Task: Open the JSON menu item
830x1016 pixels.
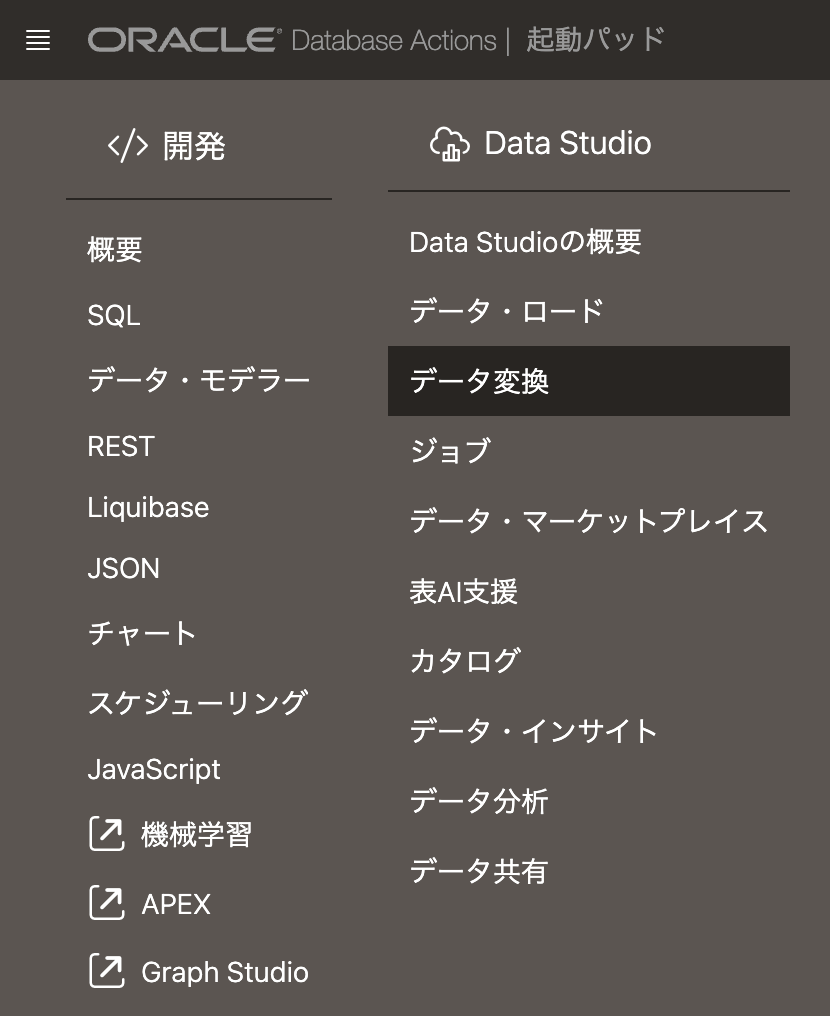Action: click(123, 568)
